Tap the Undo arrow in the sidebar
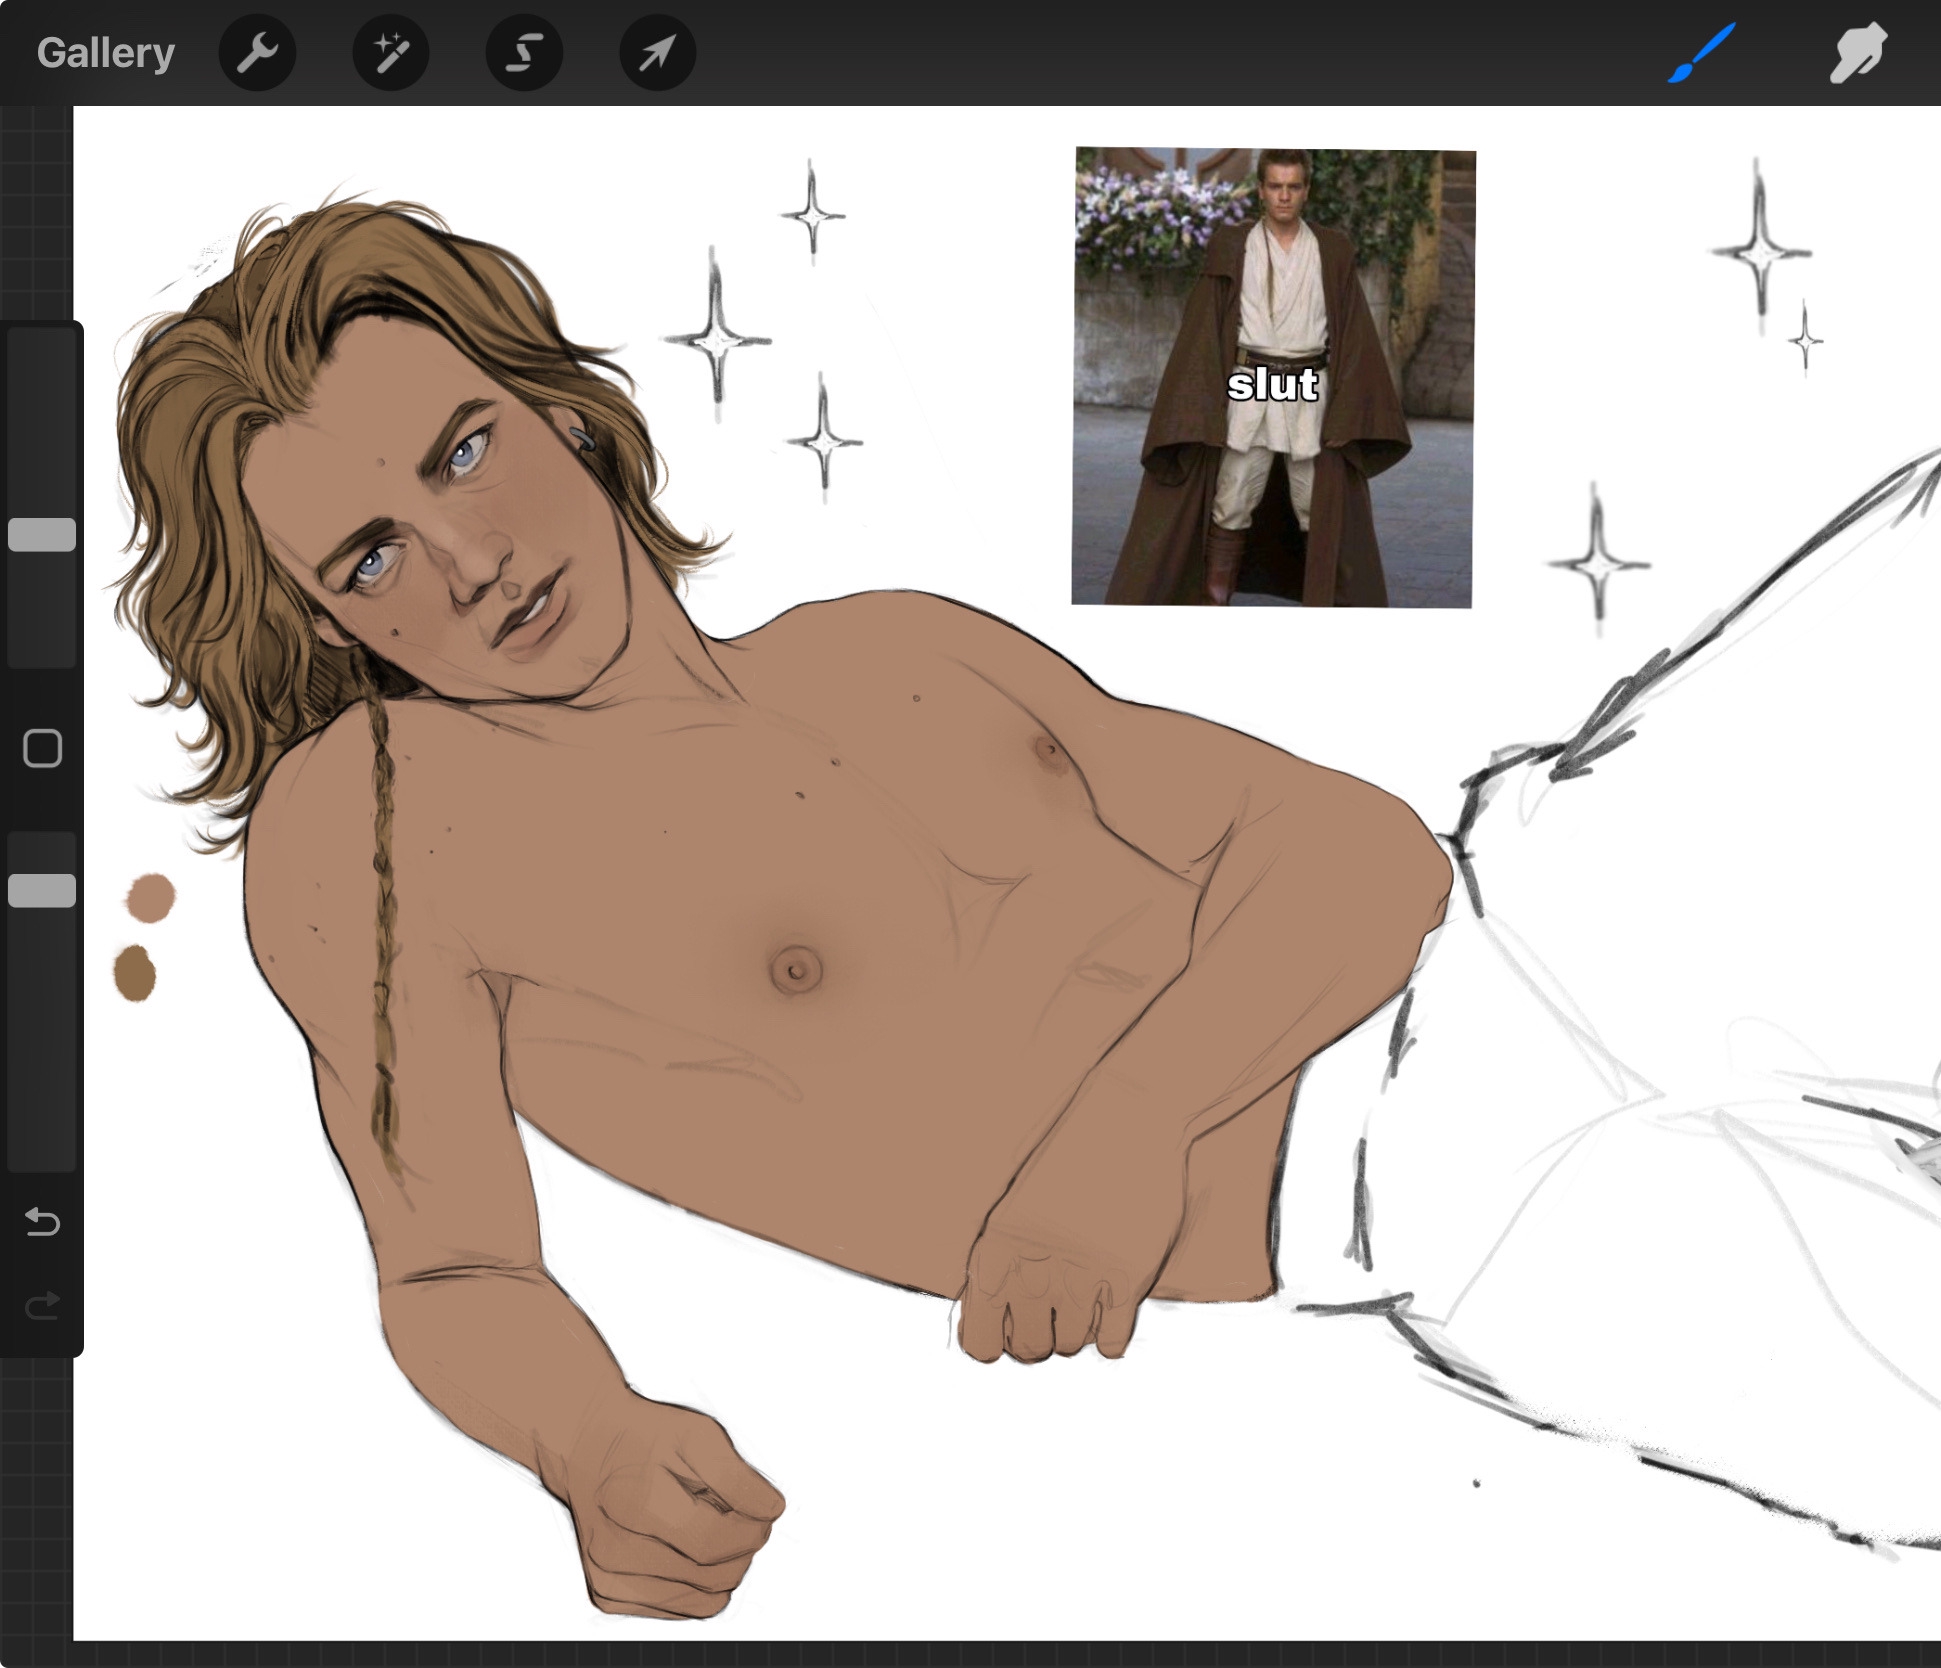The width and height of the screenshot is (1941, 1668). click(x=42, y=1222)
